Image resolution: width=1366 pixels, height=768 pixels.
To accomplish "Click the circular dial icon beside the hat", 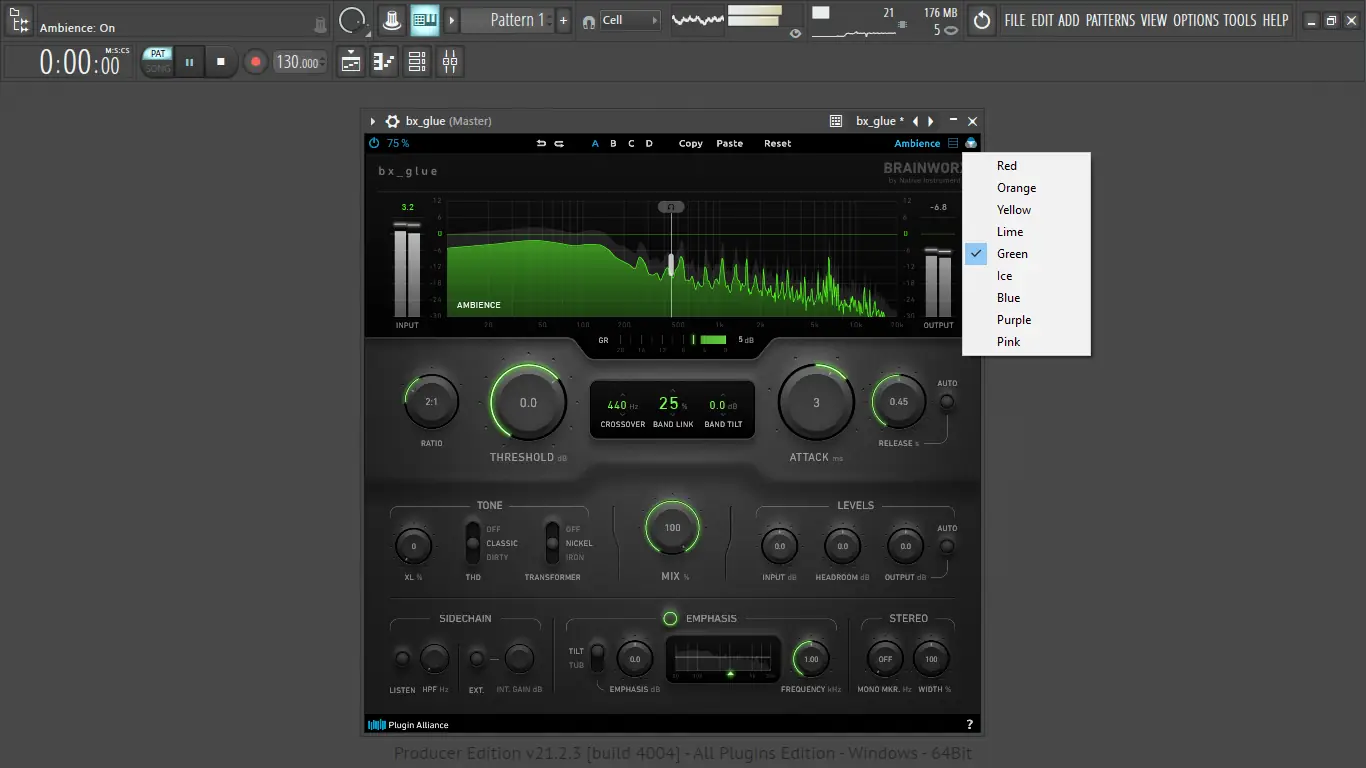I will coord(352,20).
